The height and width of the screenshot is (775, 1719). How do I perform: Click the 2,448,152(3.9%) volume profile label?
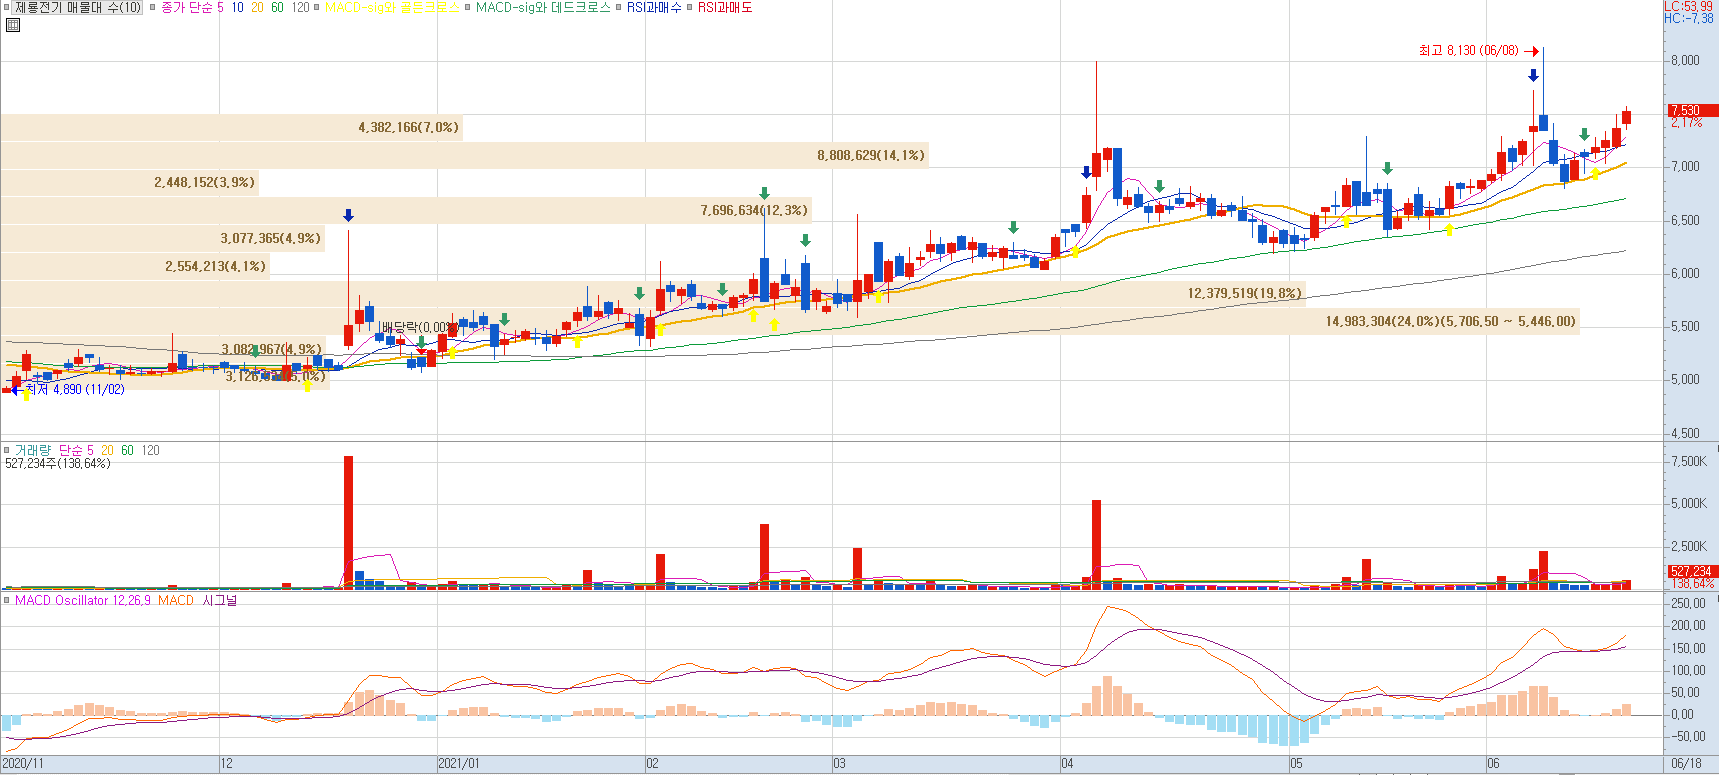[x=204, y=182]
